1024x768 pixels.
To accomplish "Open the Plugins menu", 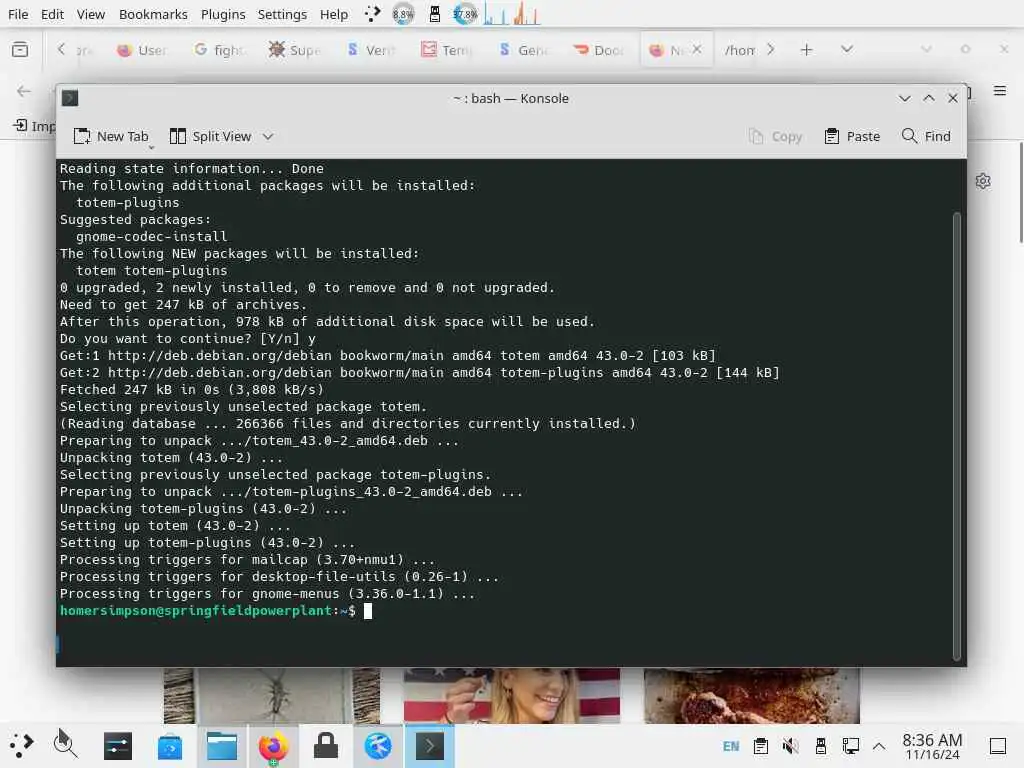I will click(223, 14).
